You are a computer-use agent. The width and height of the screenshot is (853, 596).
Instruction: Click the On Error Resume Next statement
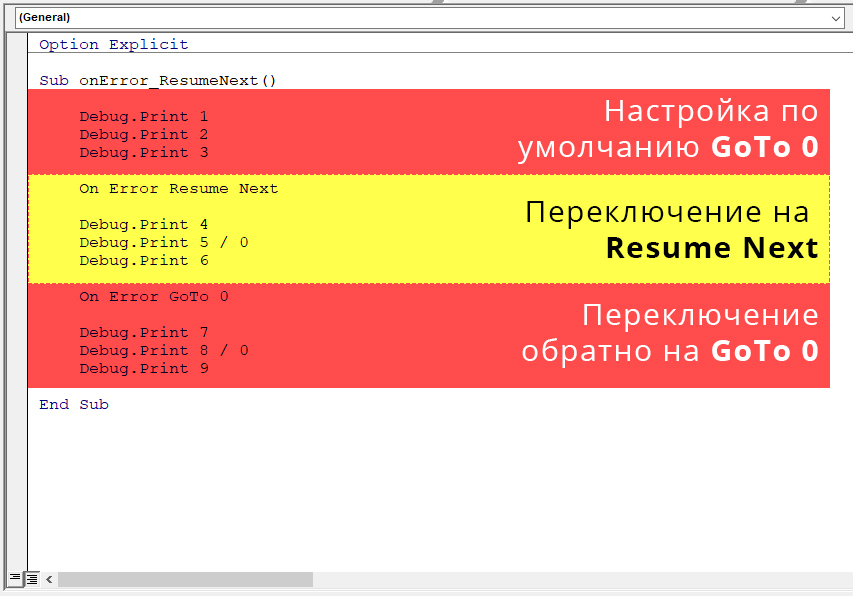(178, 189)
